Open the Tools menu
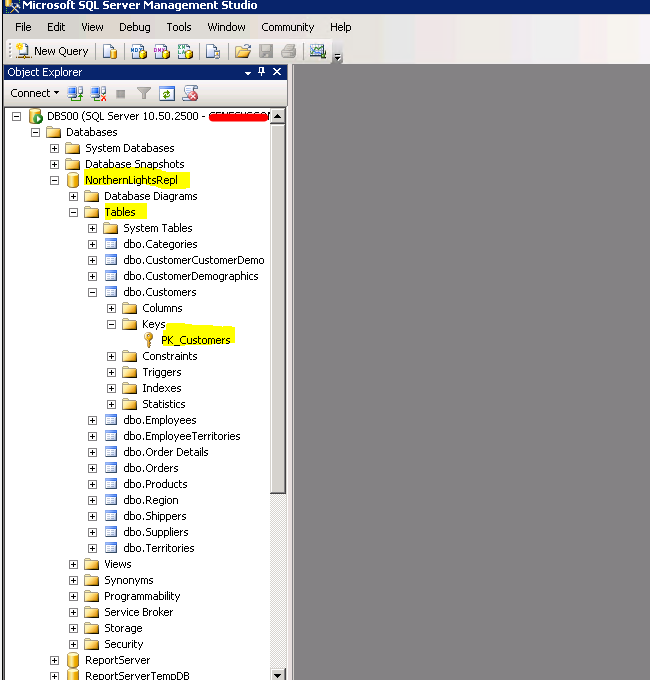Viewport: 650px width, 680px height. [179, 27]
